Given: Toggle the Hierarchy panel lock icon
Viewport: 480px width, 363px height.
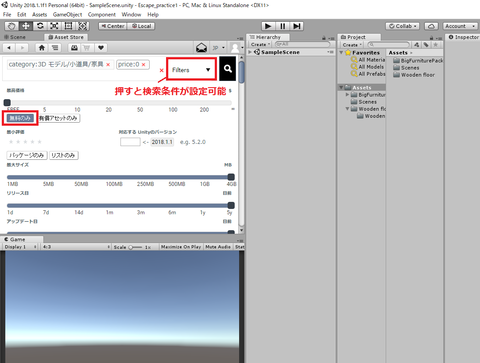Looking at the screenshot, I should pyautogui.click(x=324, y=38).
